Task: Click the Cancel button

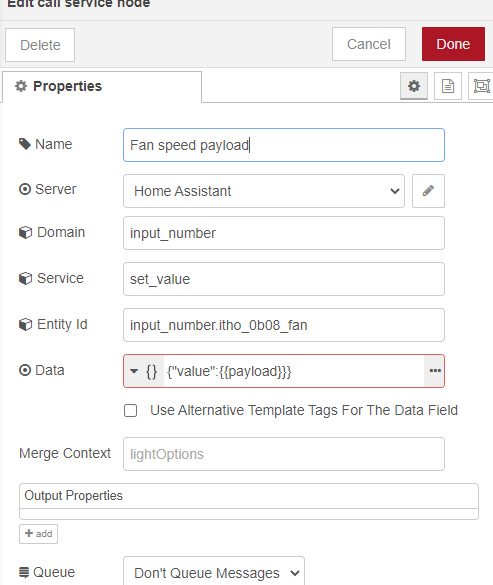Action: [369, 44]
